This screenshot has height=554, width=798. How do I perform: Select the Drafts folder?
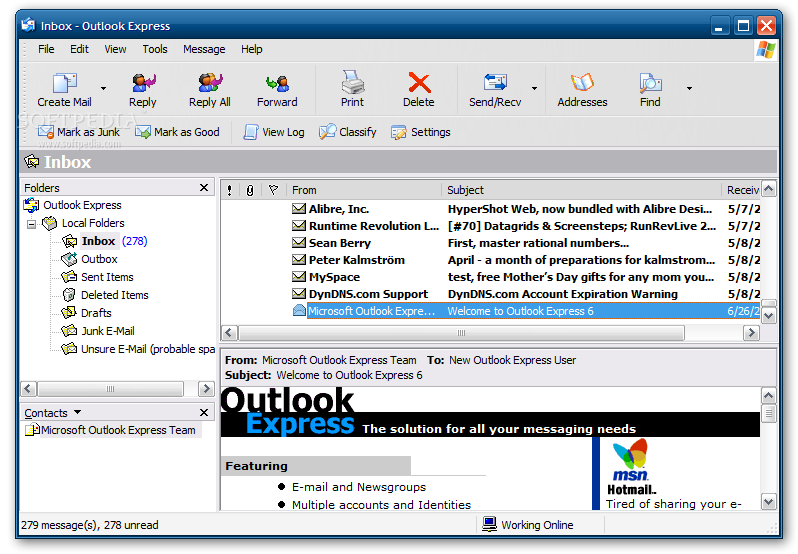(87, 313)
